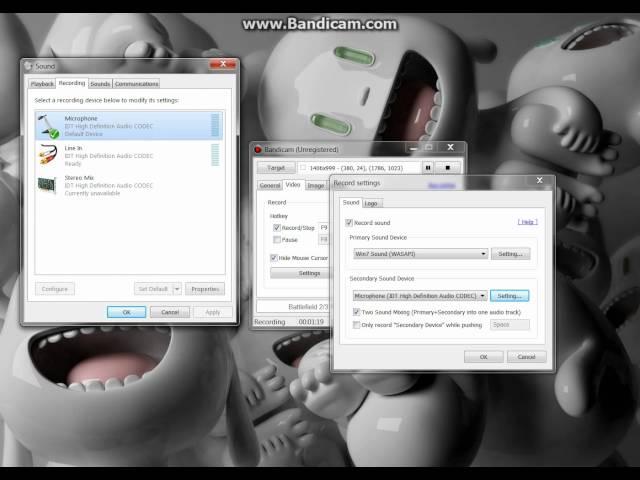This screenshot has height=480, width=640.
Task: Open Properties in the Sound window
Action: pos(205,289)
